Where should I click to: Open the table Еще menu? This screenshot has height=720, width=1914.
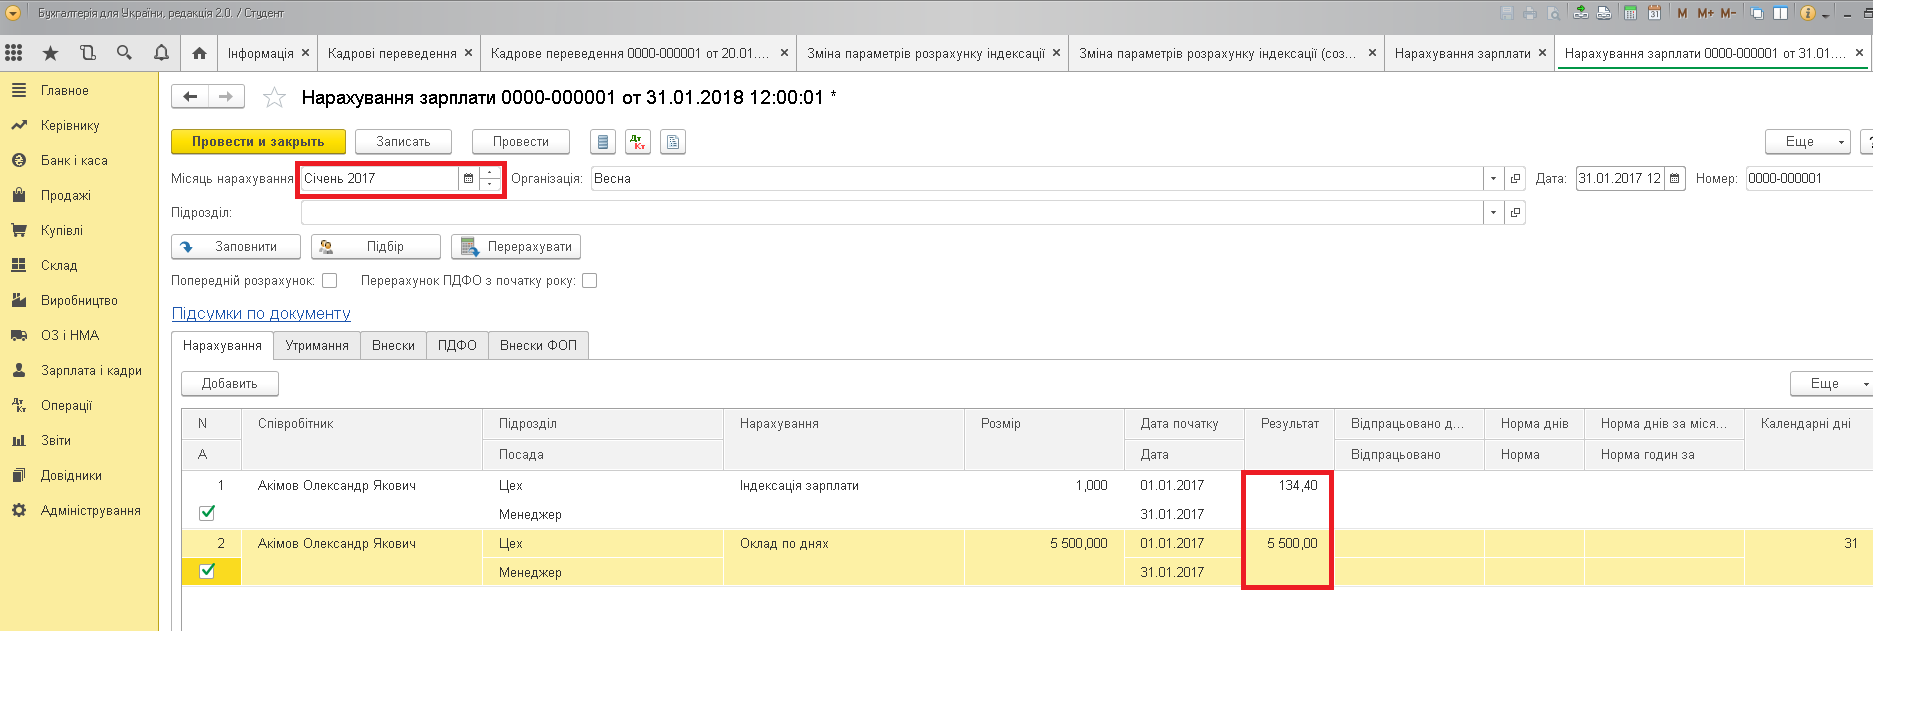pos(1833,384)
